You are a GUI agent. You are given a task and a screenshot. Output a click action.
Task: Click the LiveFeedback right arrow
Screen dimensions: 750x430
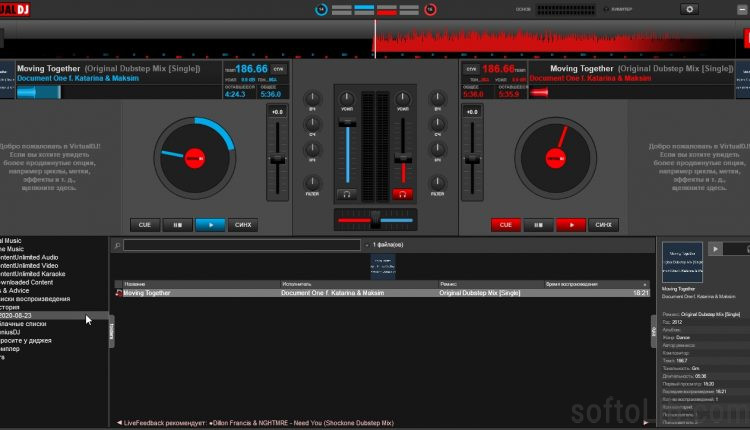(x=646, y=423)
